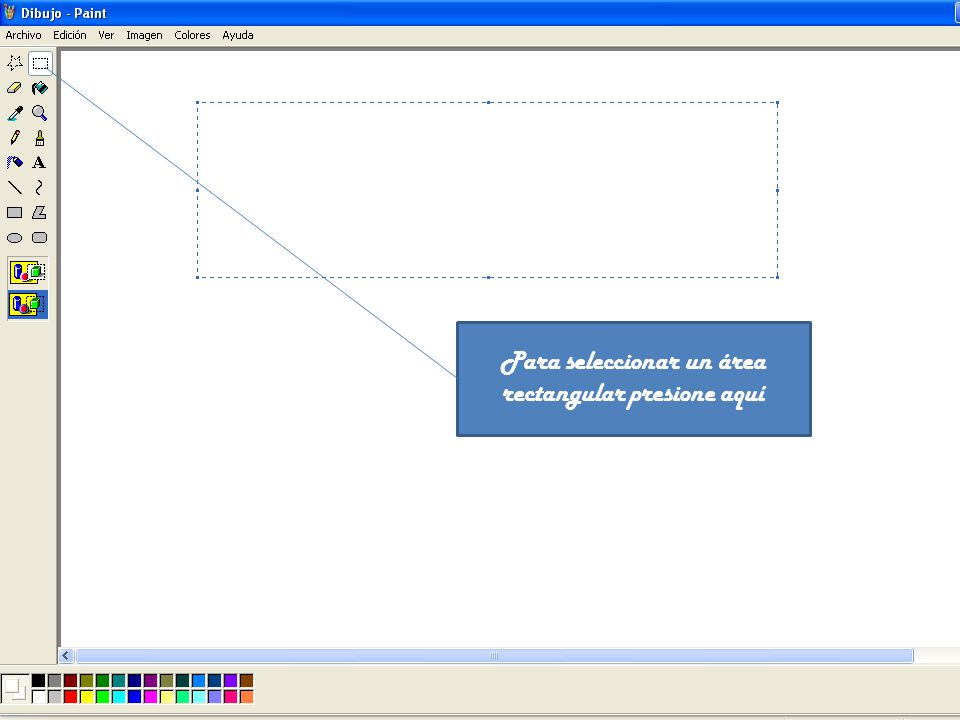
Task: Pick the Rectangle shape tool
Action: [x=15, y=212]
